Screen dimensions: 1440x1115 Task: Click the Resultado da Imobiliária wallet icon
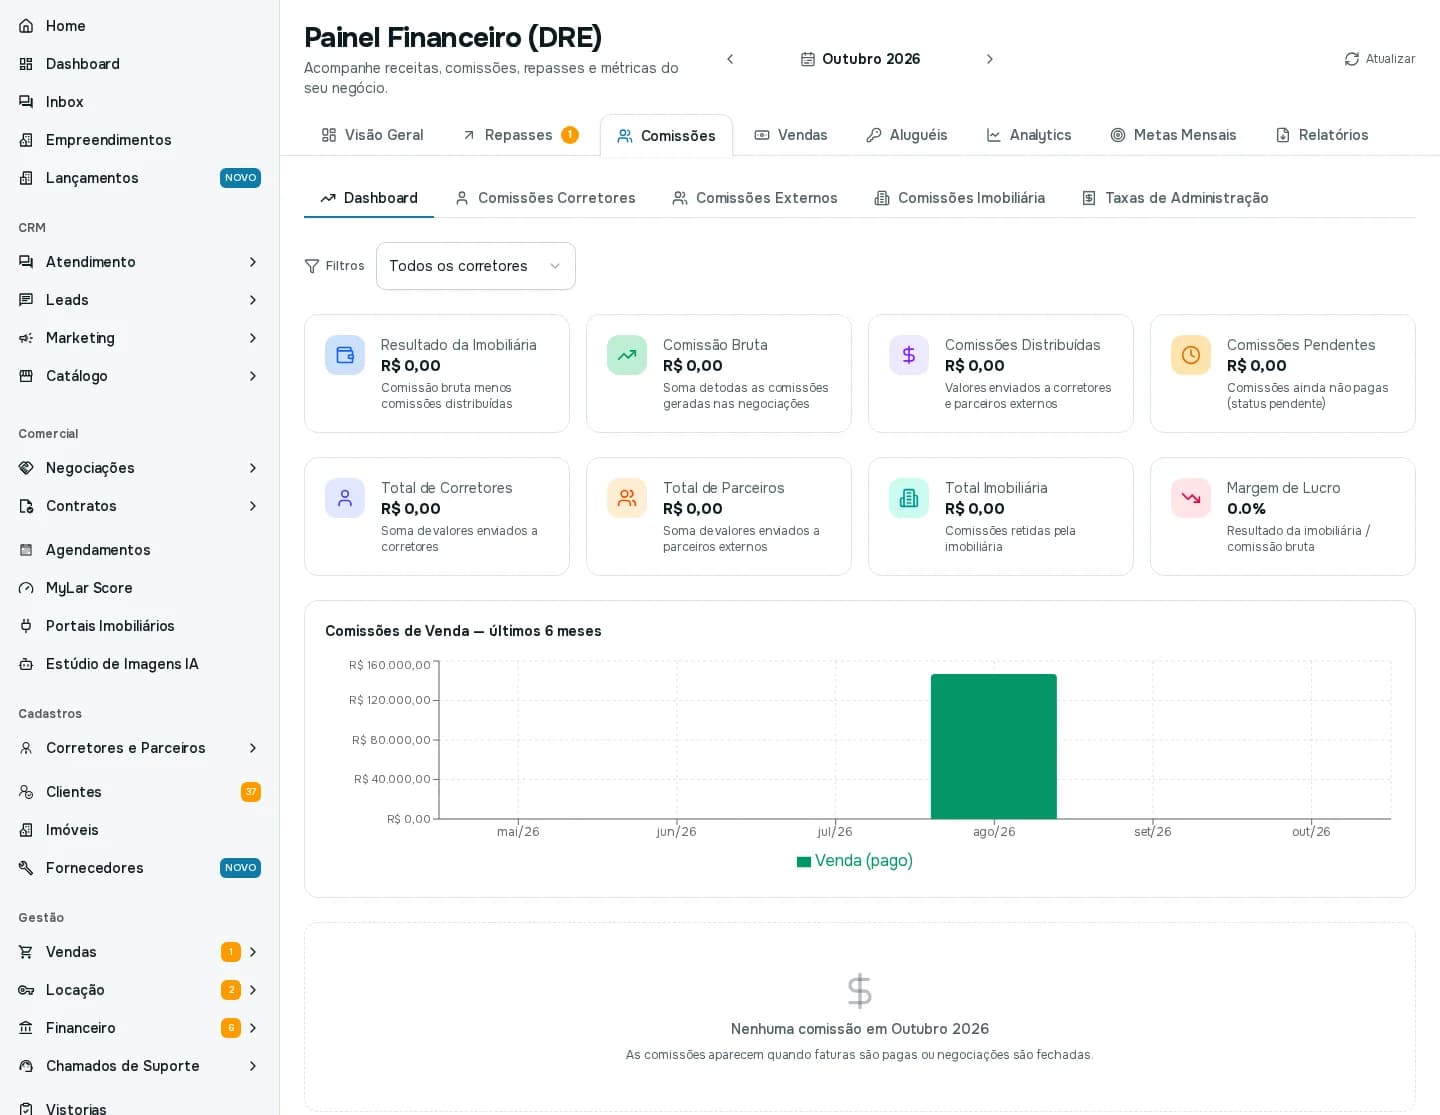[345, 355]
